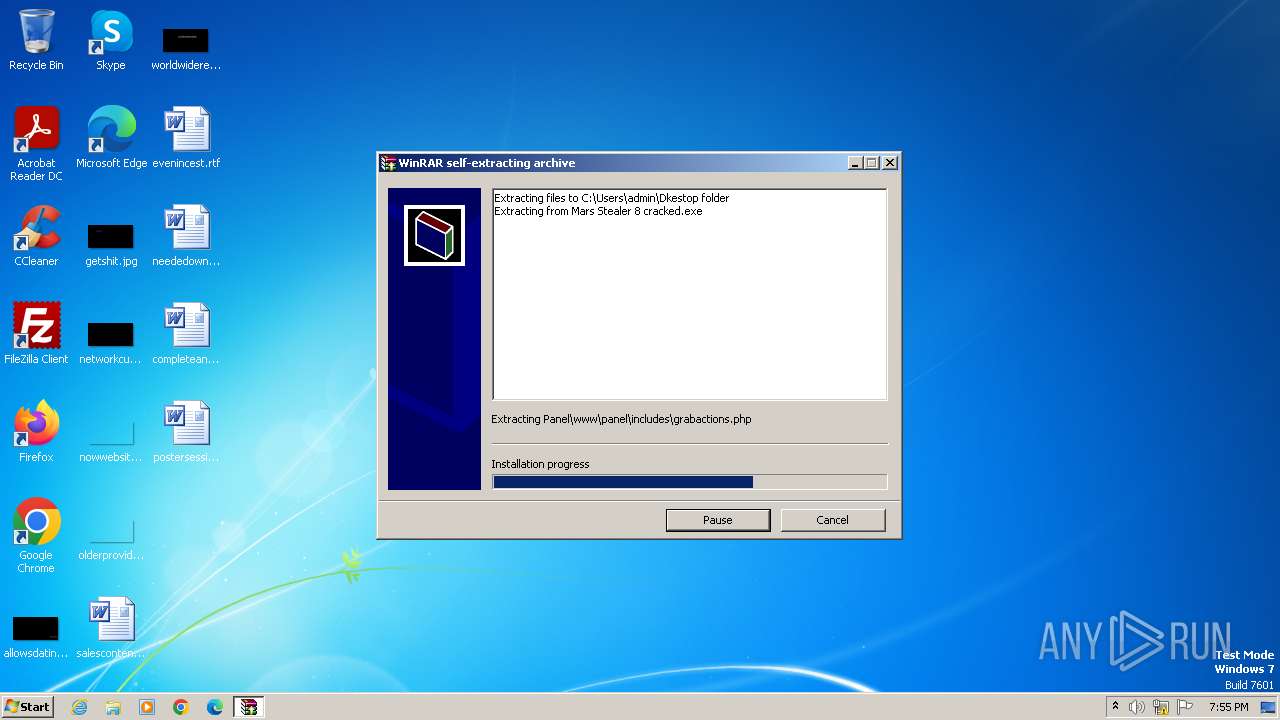The width and height of the screenshot is (1280, 720).
Task: Open the worldwidere... desktop file
Action: 186,48
